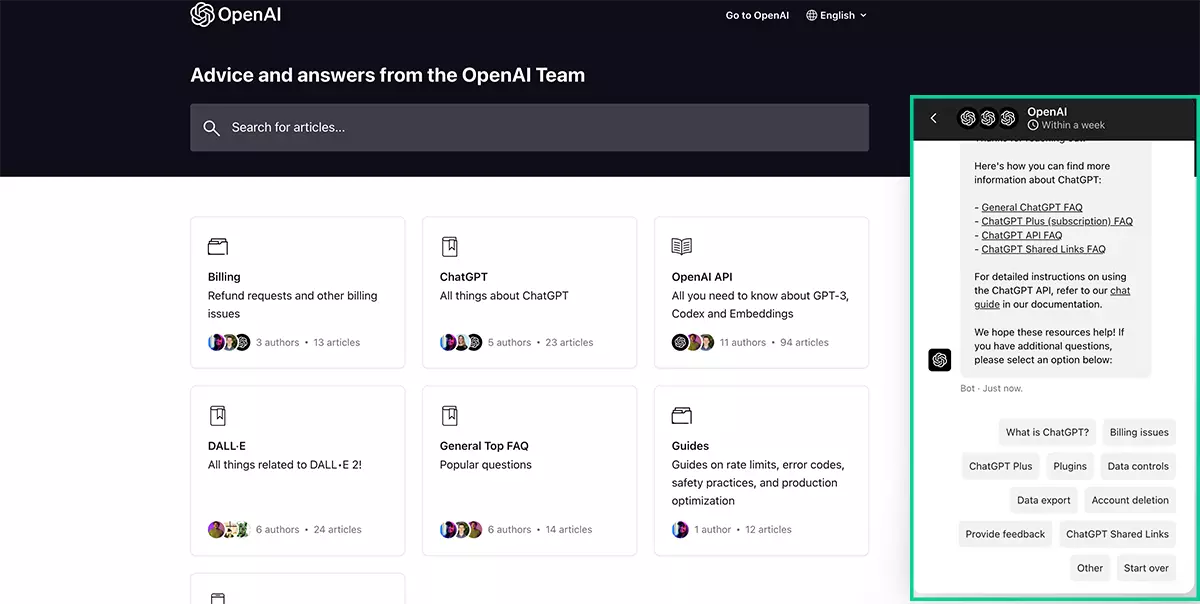Choose the ChatGPT Plus quick reply
The image size is (1200, 604).
click(1001, 466)
